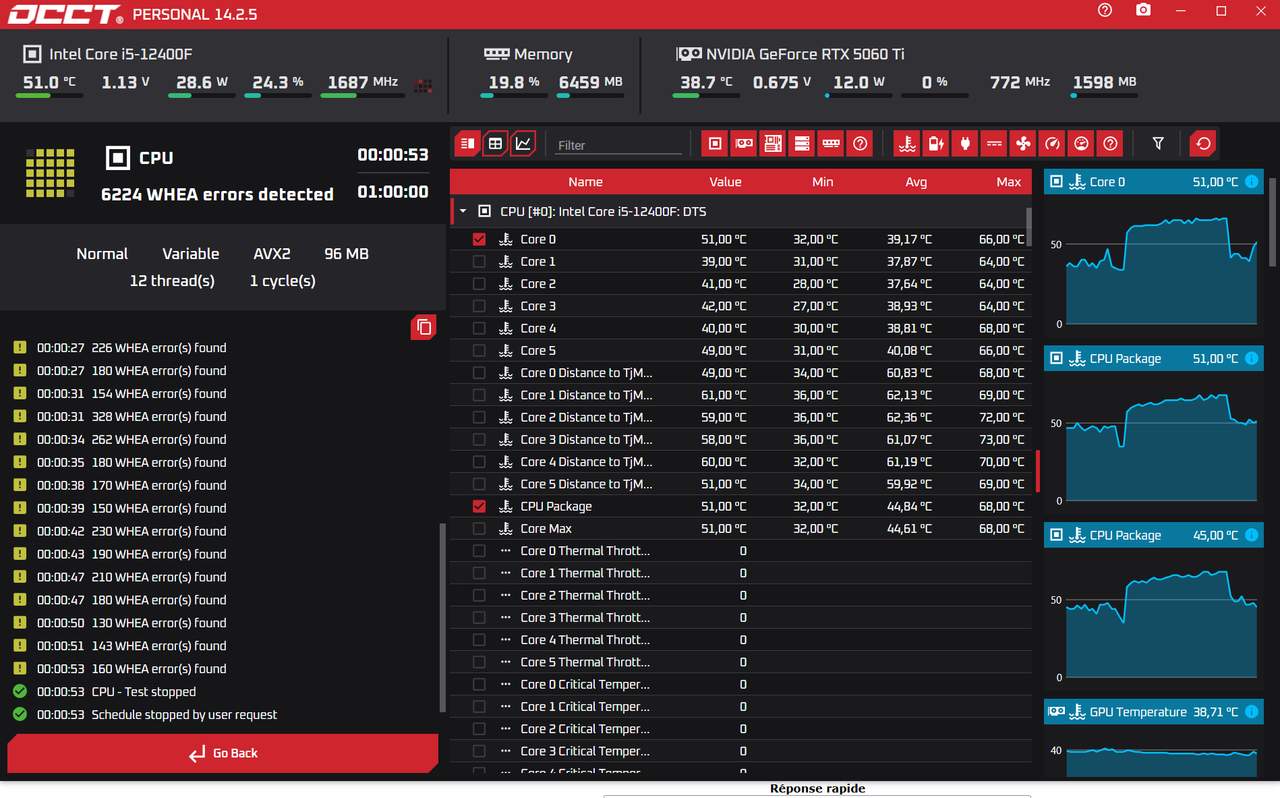Click the Filter text field
This screenshot has width=1280, height=798.
pos(618,145)
